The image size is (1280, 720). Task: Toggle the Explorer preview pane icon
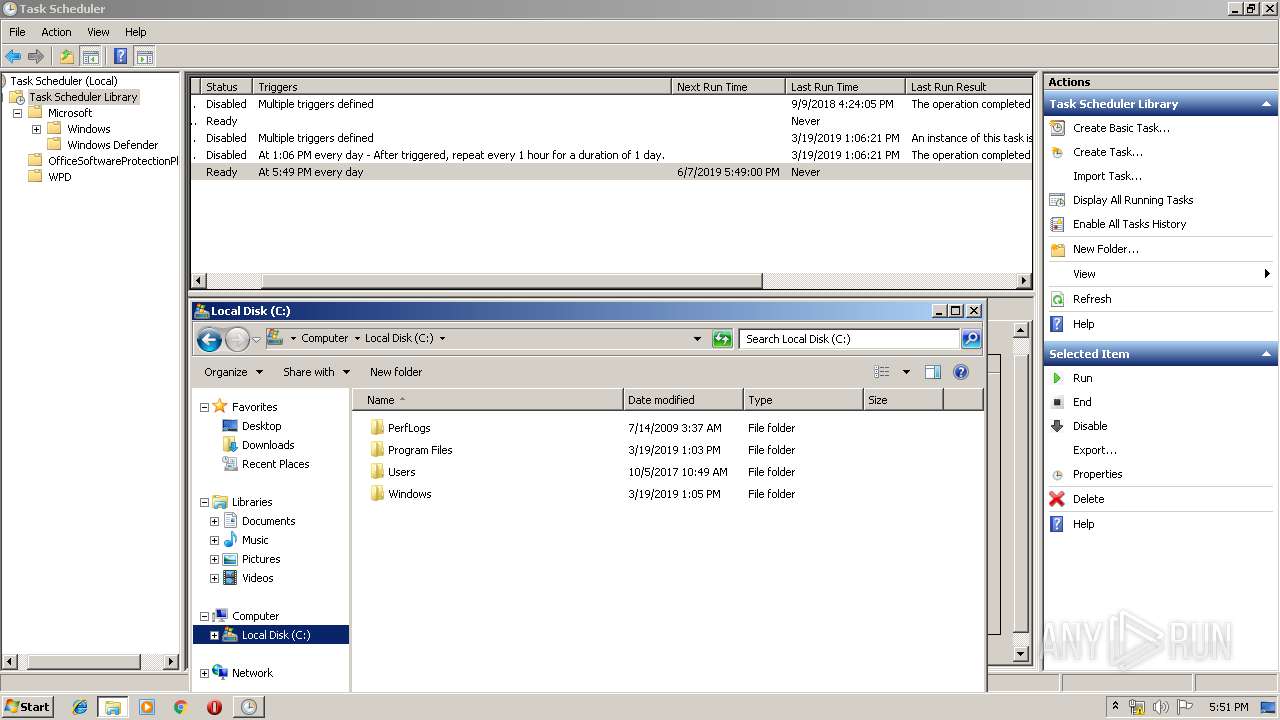(932, 372)
